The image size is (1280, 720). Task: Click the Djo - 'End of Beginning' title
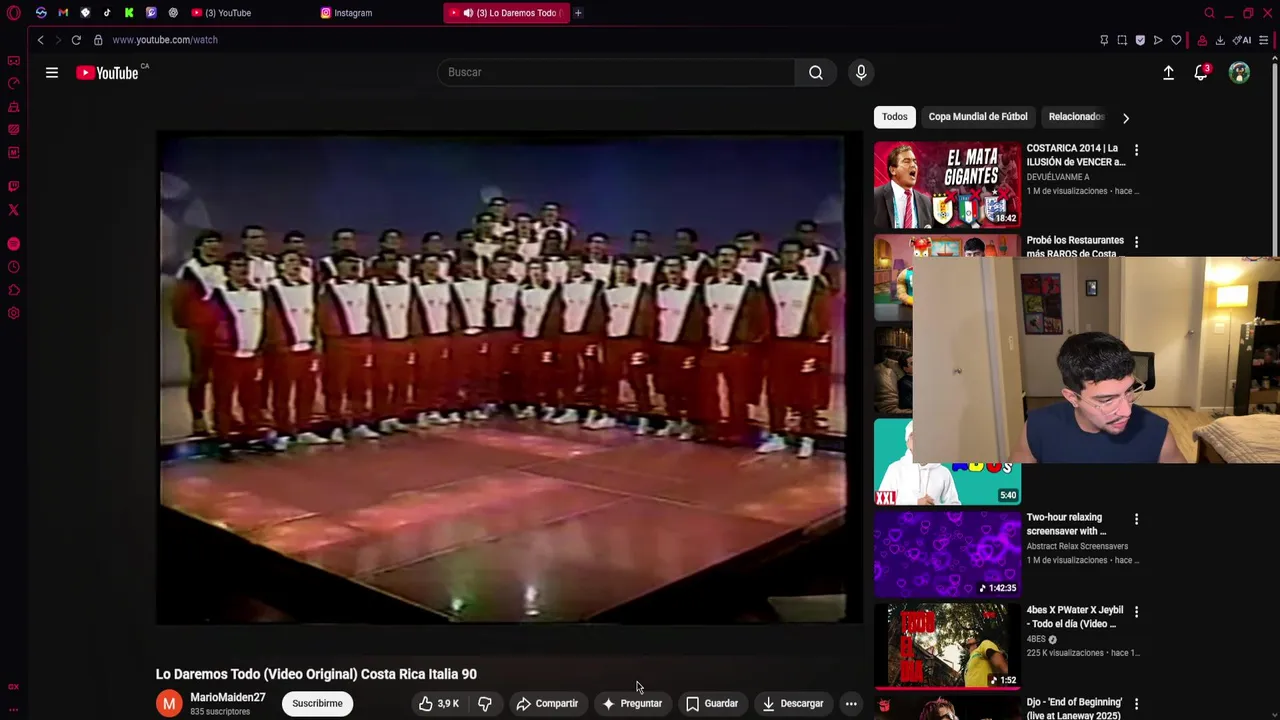point(1075,708)
